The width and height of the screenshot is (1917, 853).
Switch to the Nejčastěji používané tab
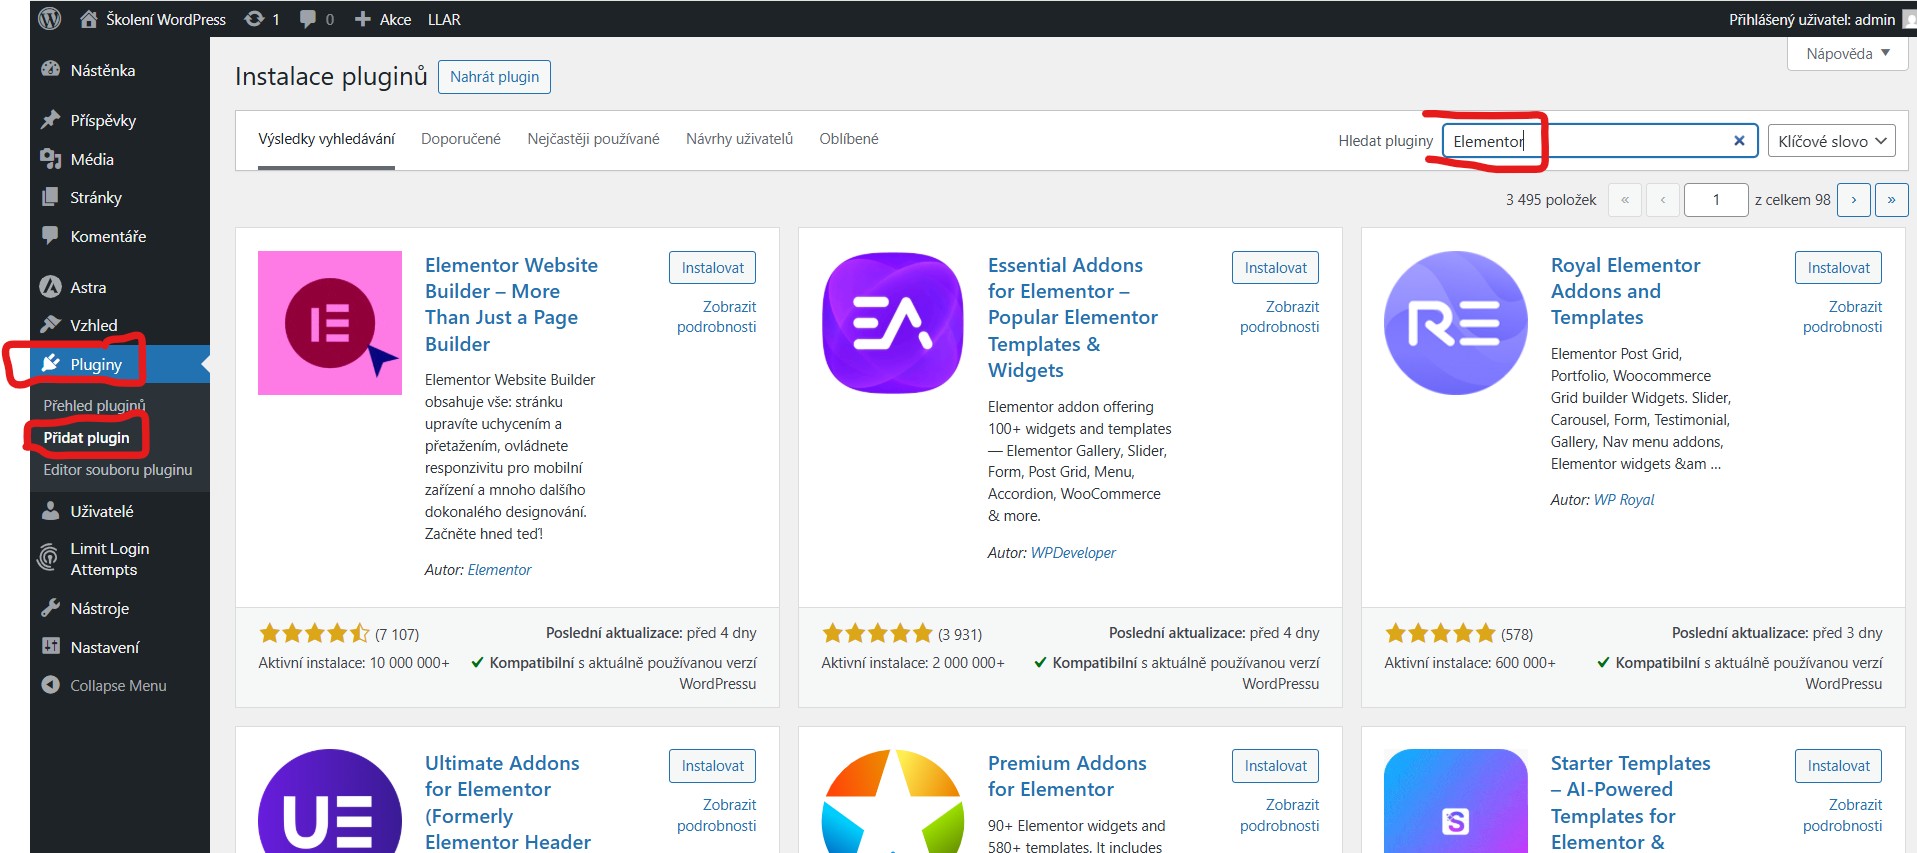click(593, 139)
